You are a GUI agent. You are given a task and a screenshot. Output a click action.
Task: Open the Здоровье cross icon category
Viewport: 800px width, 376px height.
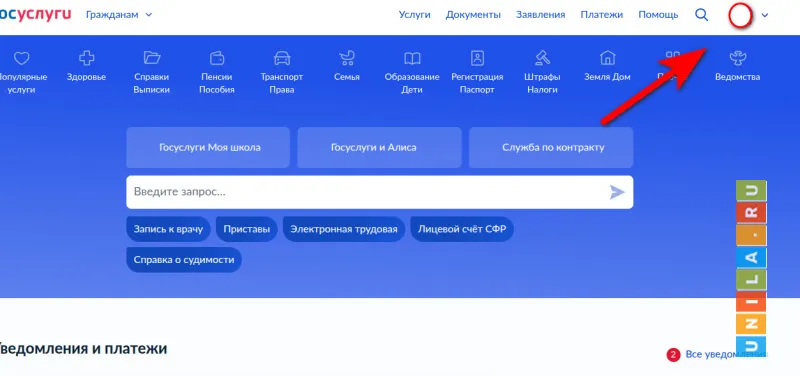pos(86,58)
